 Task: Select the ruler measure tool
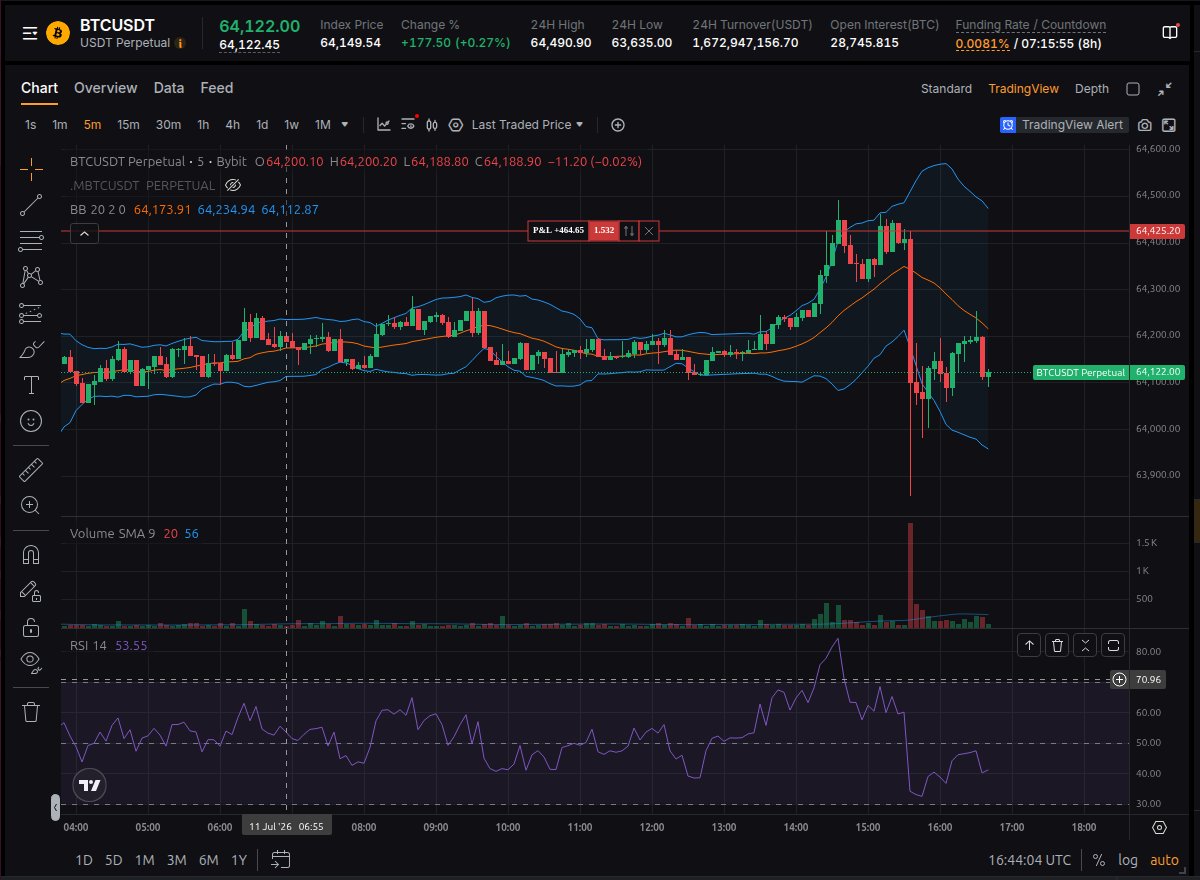(31, 469)
